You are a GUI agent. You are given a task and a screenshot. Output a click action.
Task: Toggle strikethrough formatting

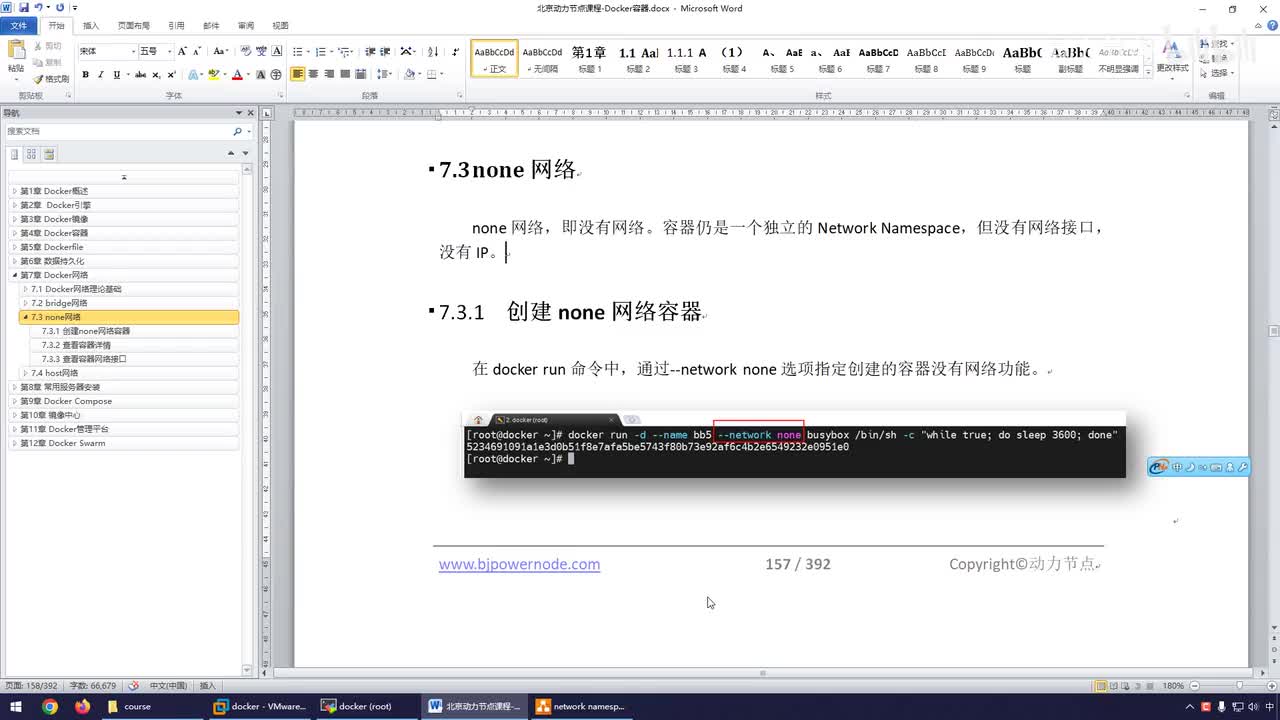click(x=140, y=75)
